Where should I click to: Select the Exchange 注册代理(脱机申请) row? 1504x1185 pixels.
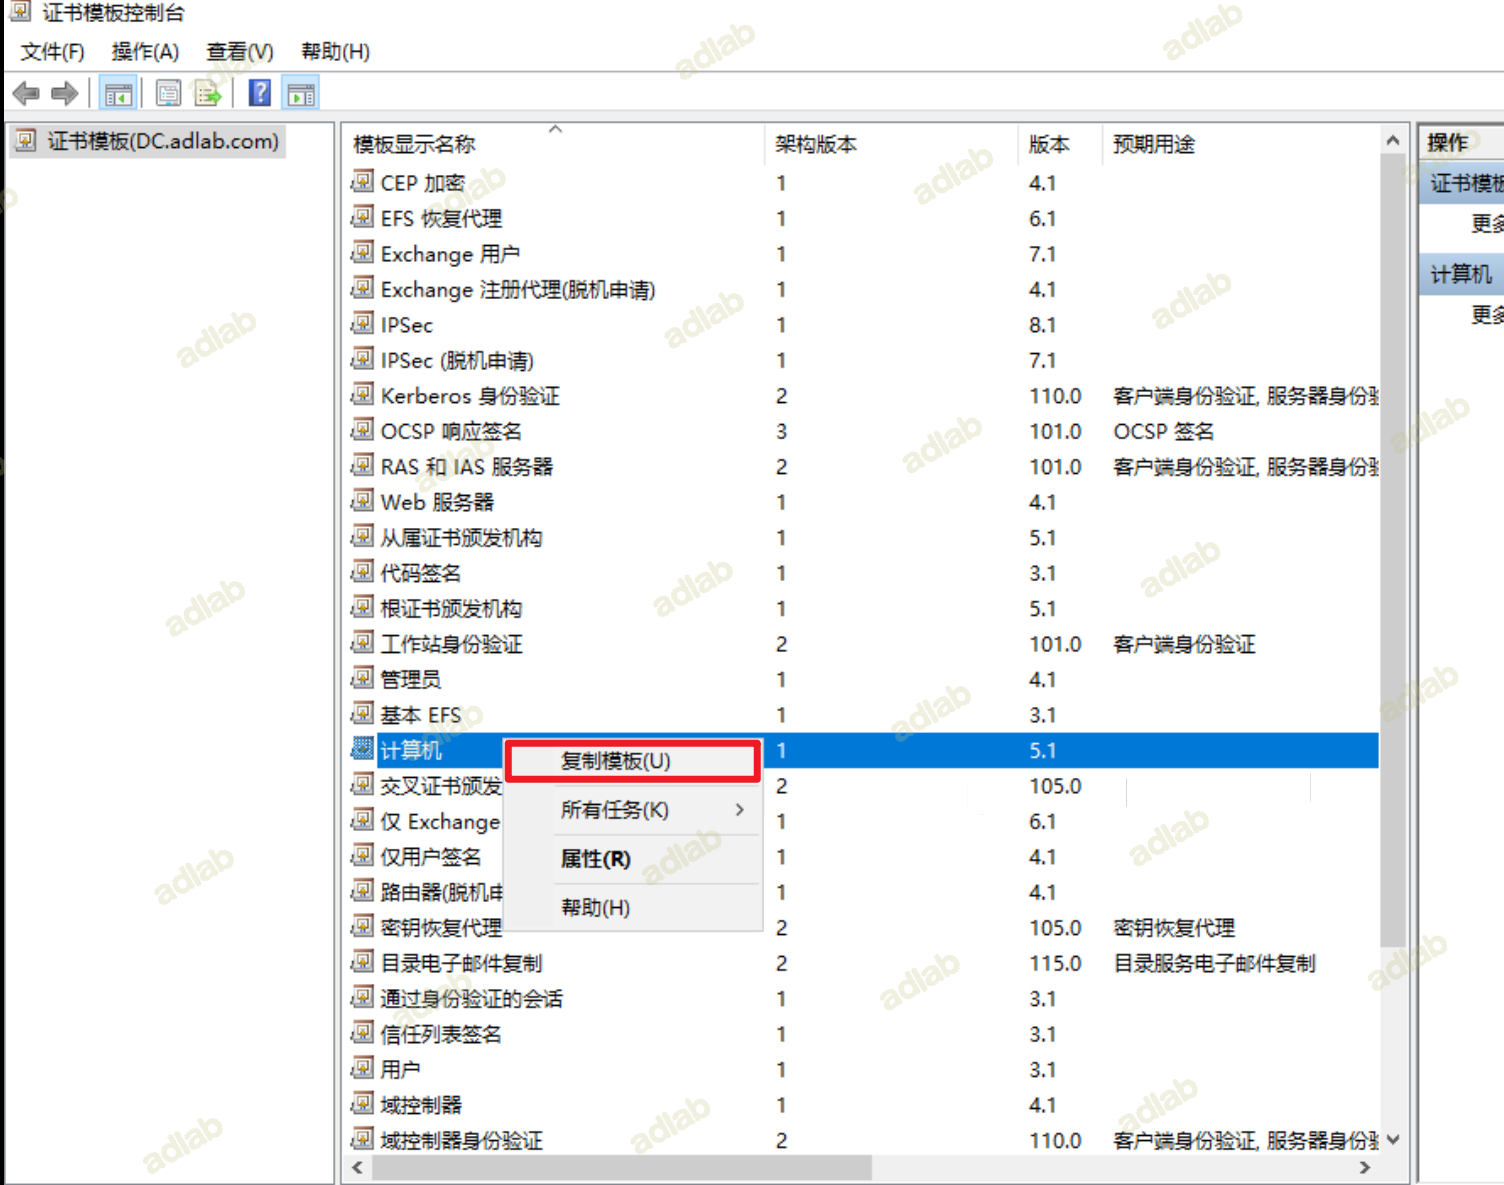coord(864,289)
